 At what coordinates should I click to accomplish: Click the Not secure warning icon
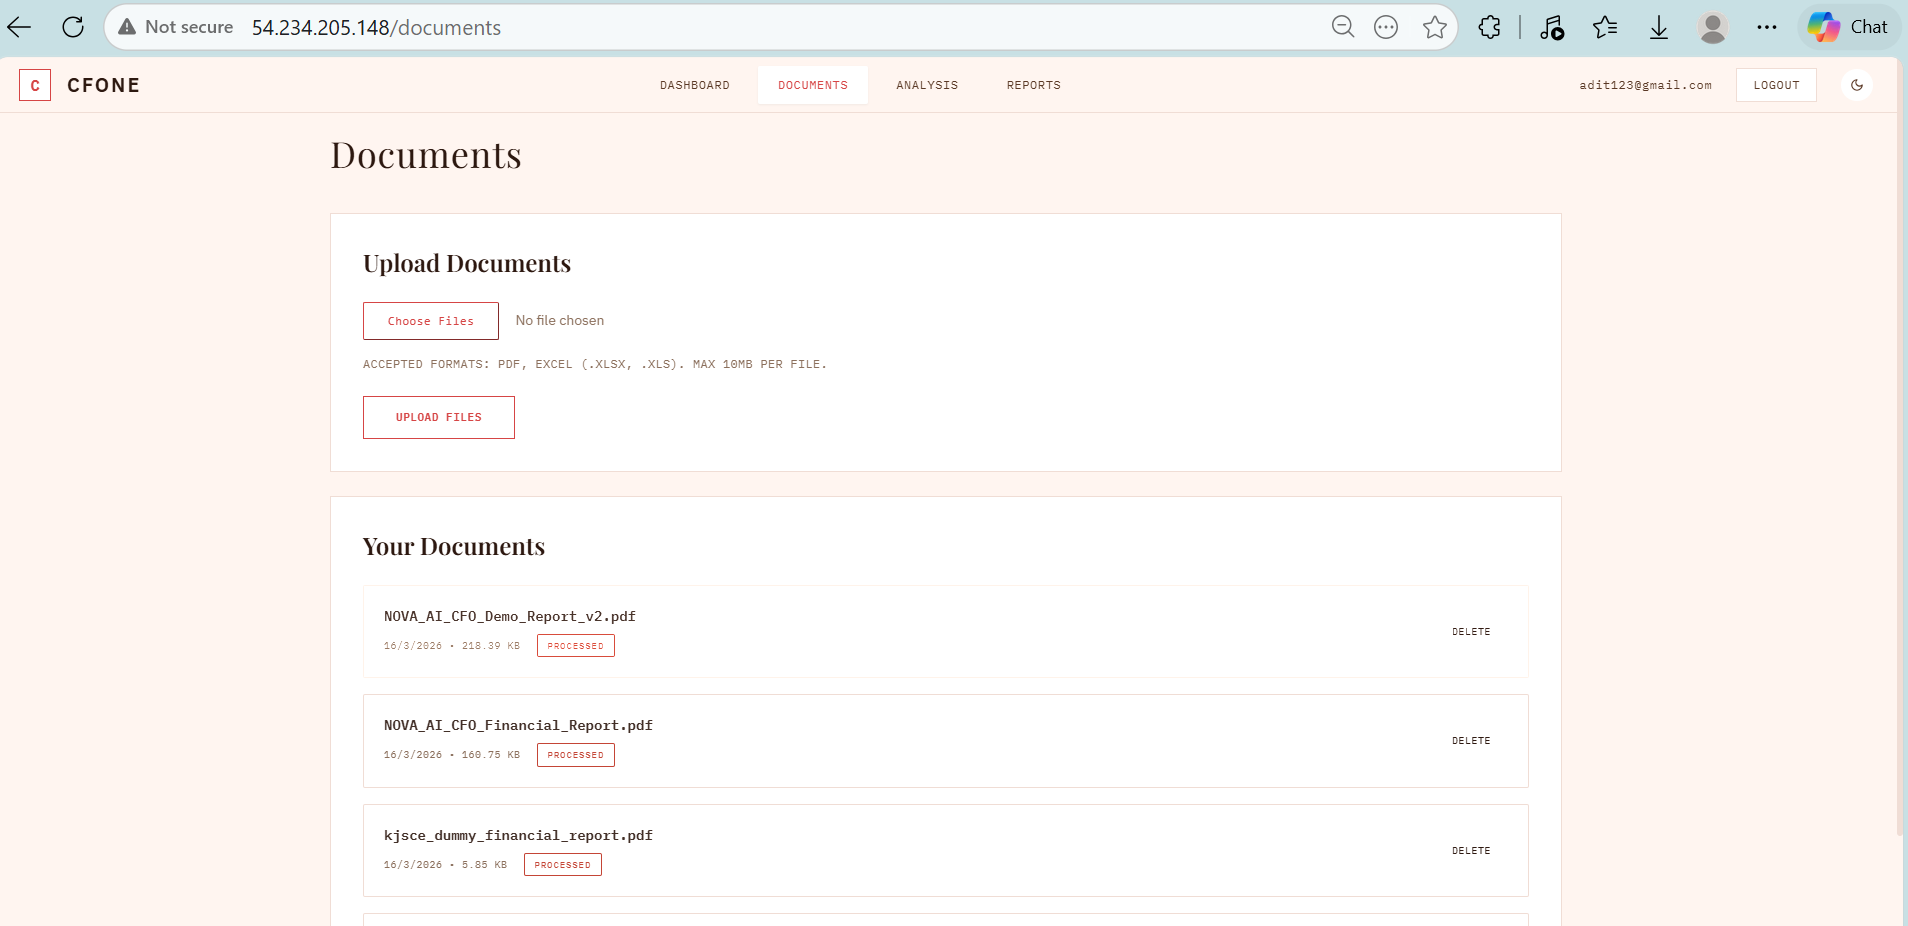127,27
